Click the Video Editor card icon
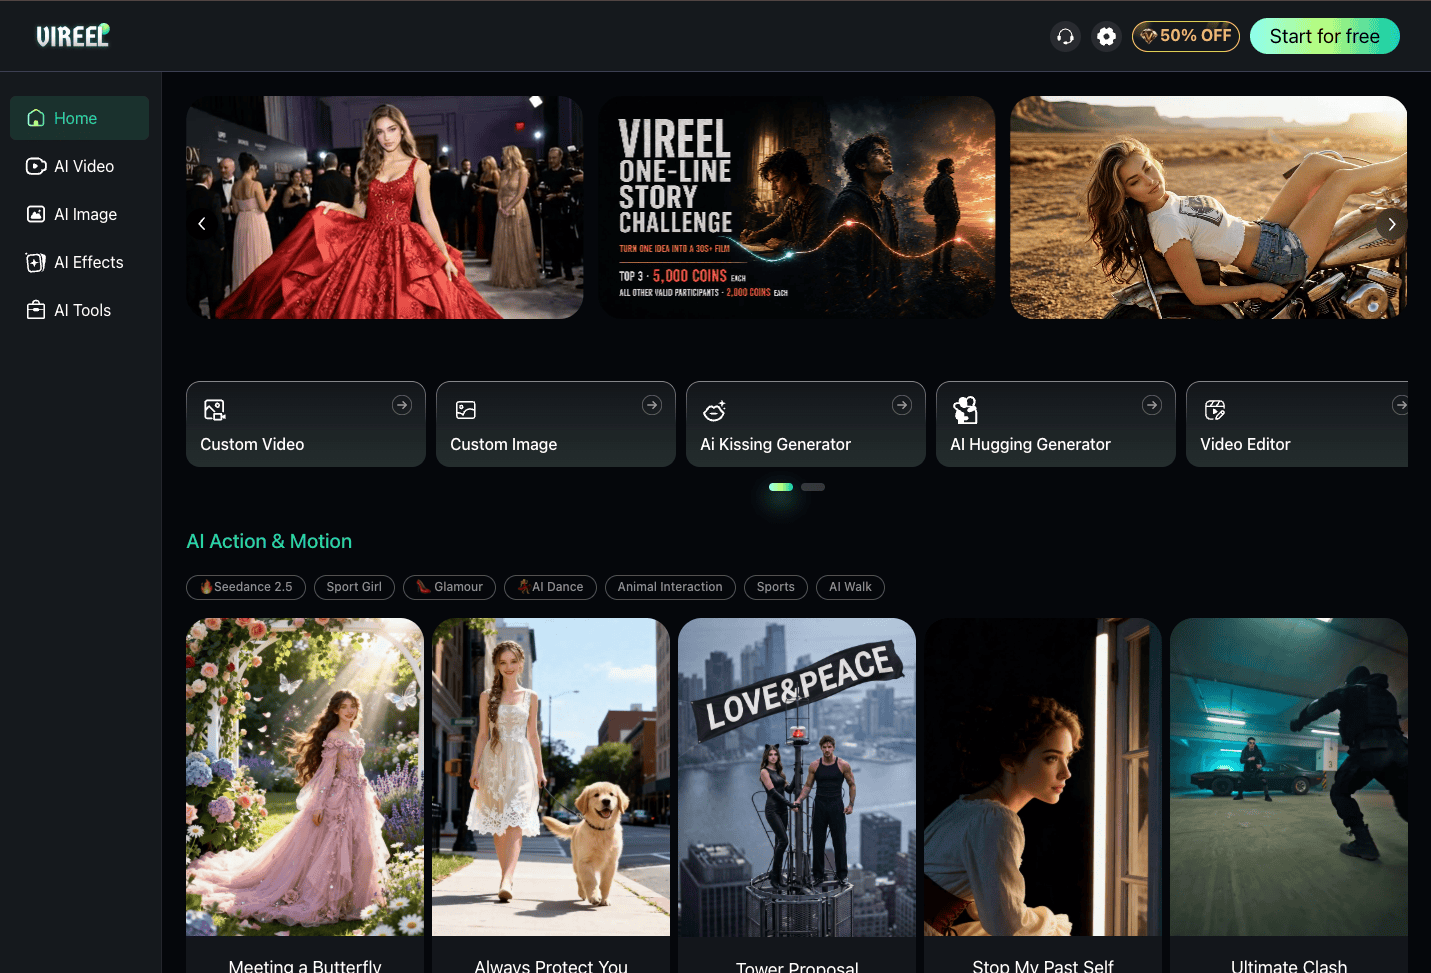This screenshot has width=1431, height=973. [x=1215, y=410]
